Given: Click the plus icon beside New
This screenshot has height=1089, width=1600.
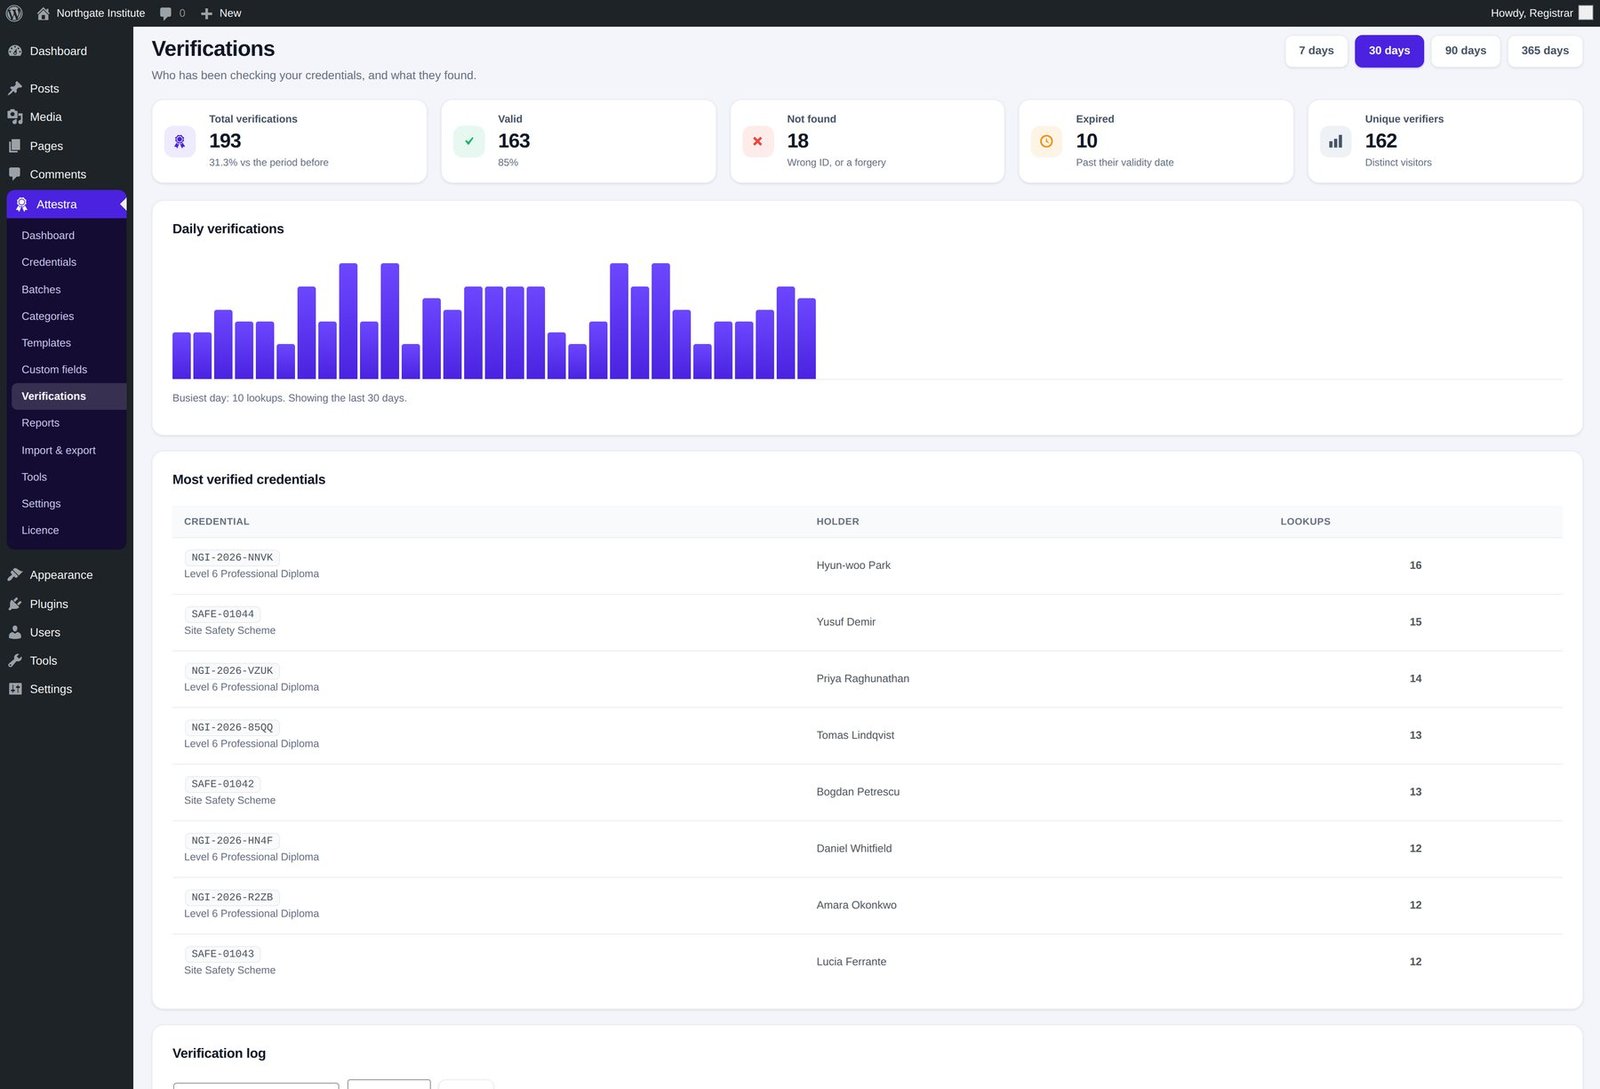Looking at the screenshot, I should pyautogui.click(x=206, y=13).
